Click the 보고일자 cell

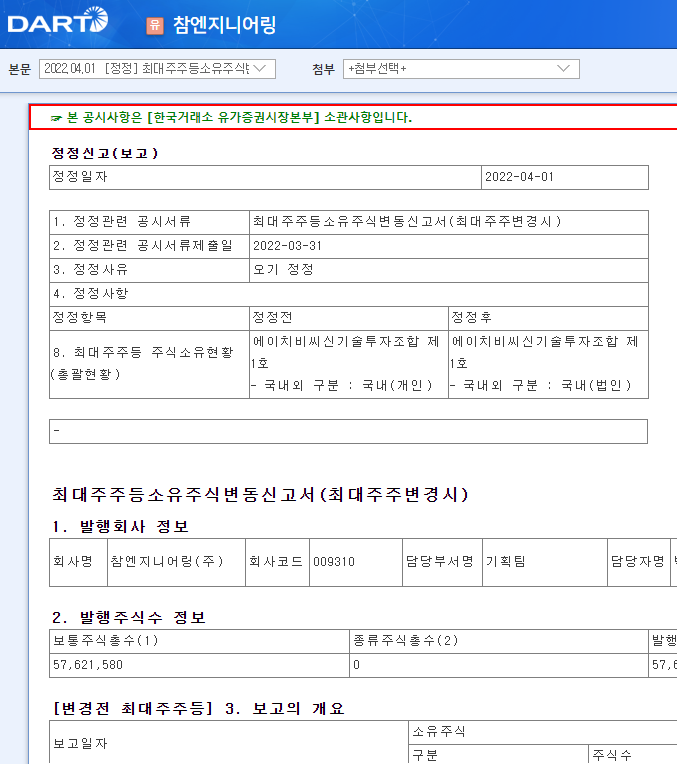click(x=229, y=742)
